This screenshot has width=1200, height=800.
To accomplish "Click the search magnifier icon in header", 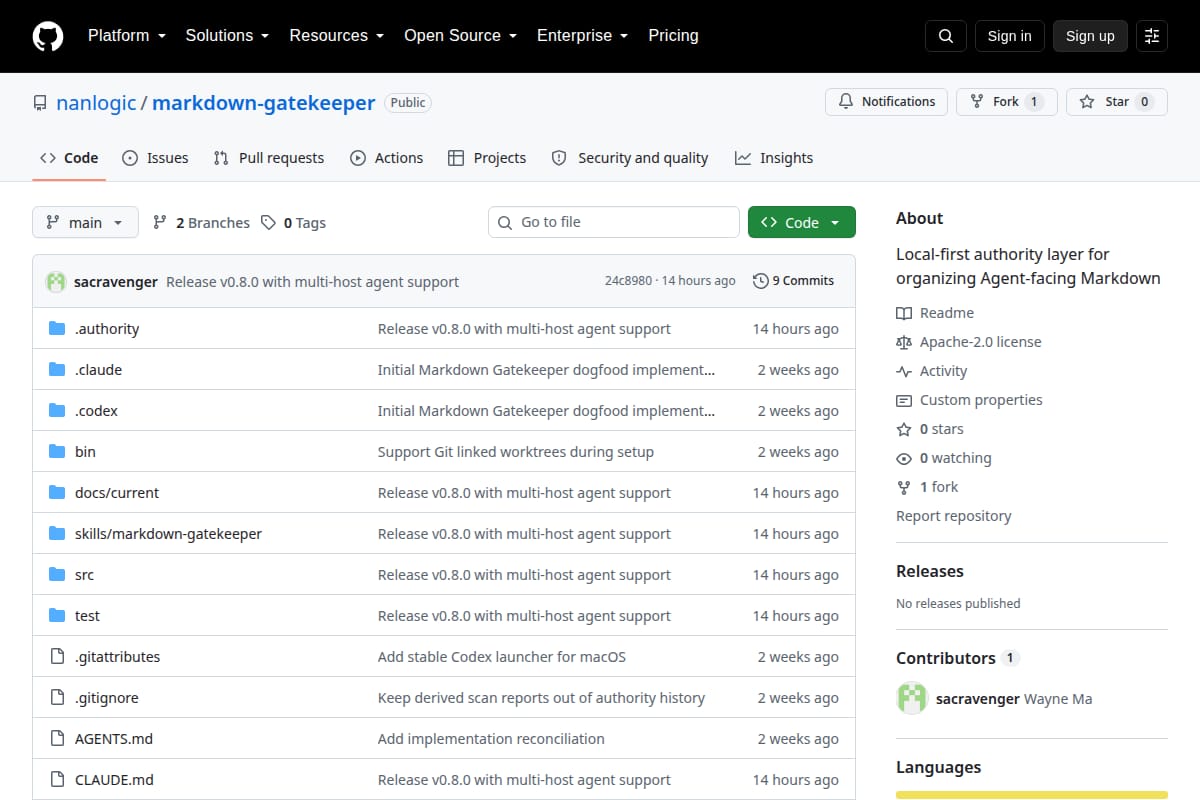I will (946, 36).
